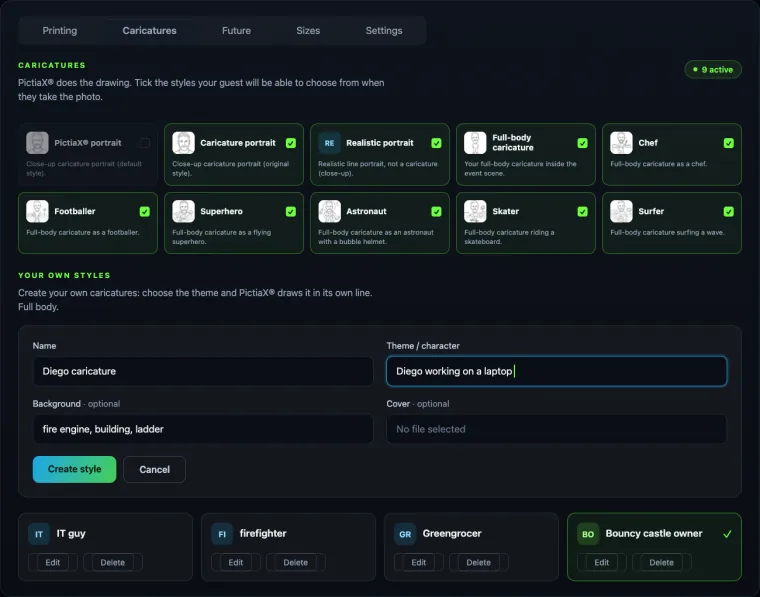Enable the PictiaX portrait checkbox
Viewport: 760px width, 597px height.
click(144, 143)
